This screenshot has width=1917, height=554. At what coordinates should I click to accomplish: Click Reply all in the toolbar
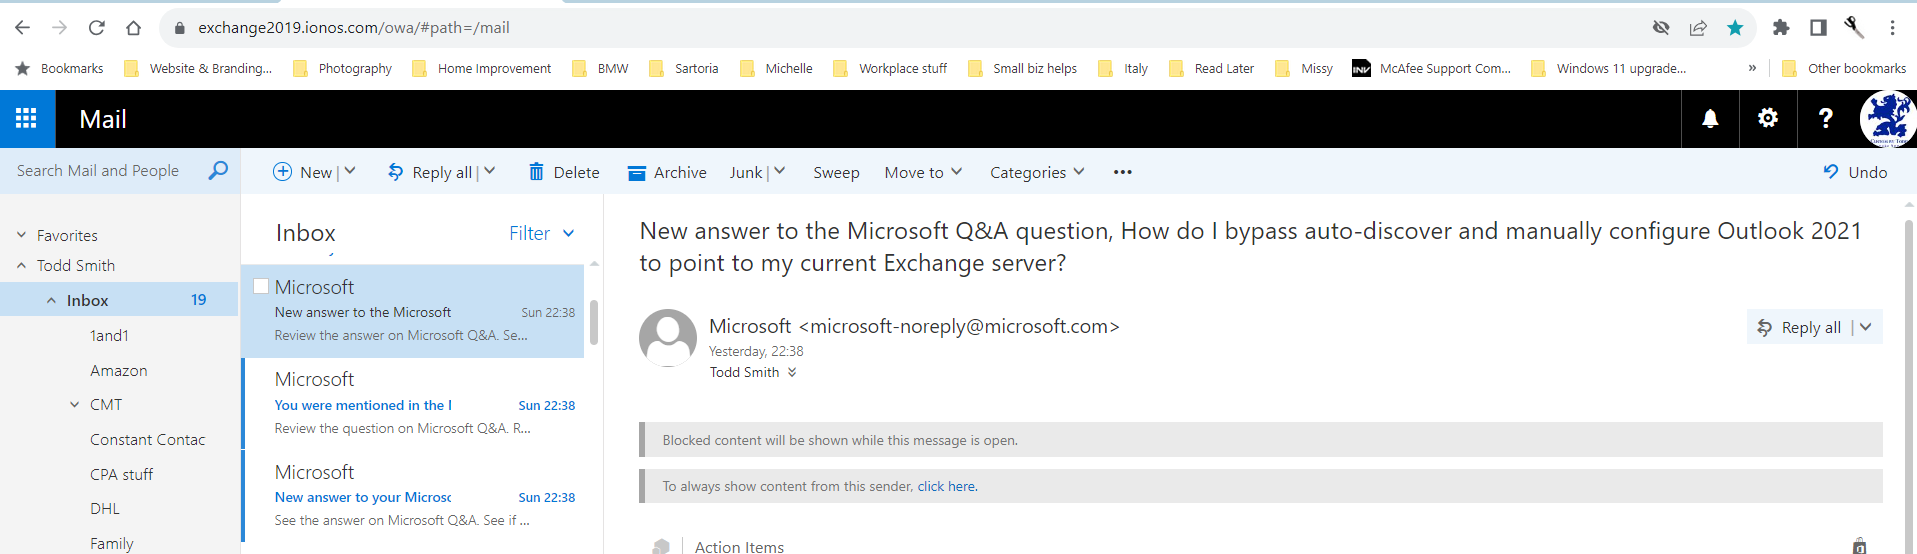point(430,172)
